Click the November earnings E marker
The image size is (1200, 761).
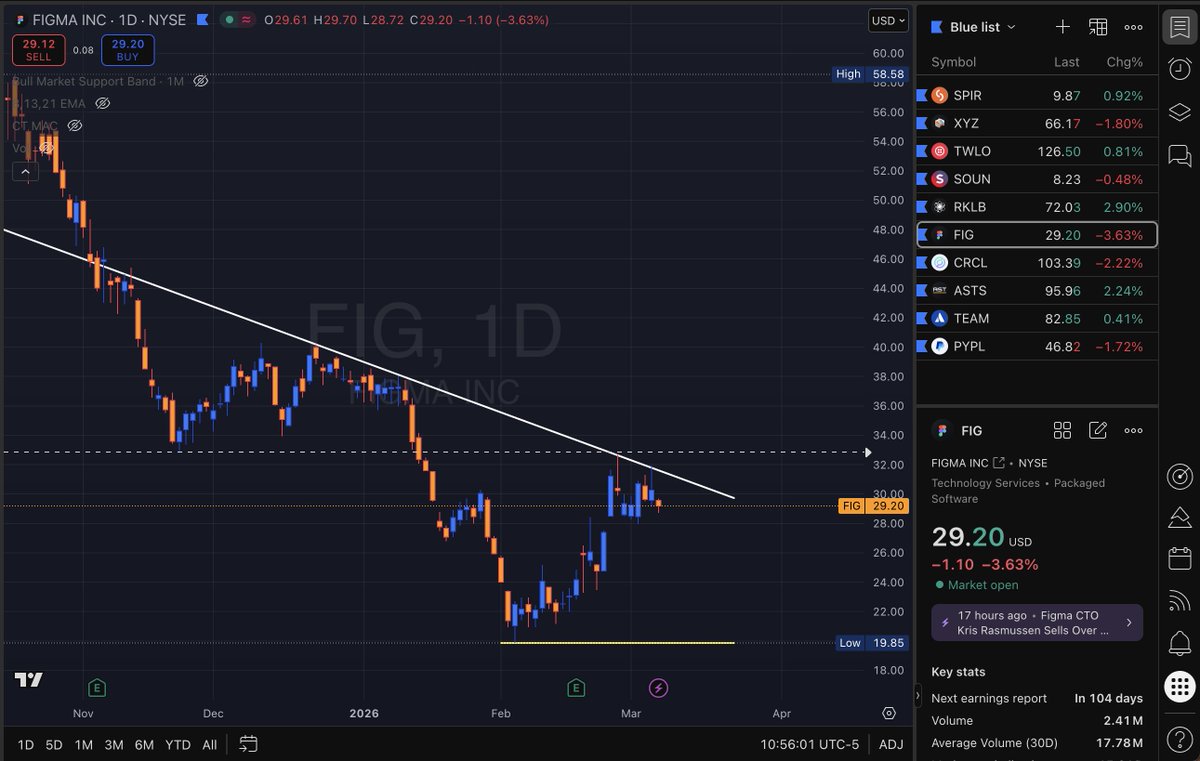point(97,687)
